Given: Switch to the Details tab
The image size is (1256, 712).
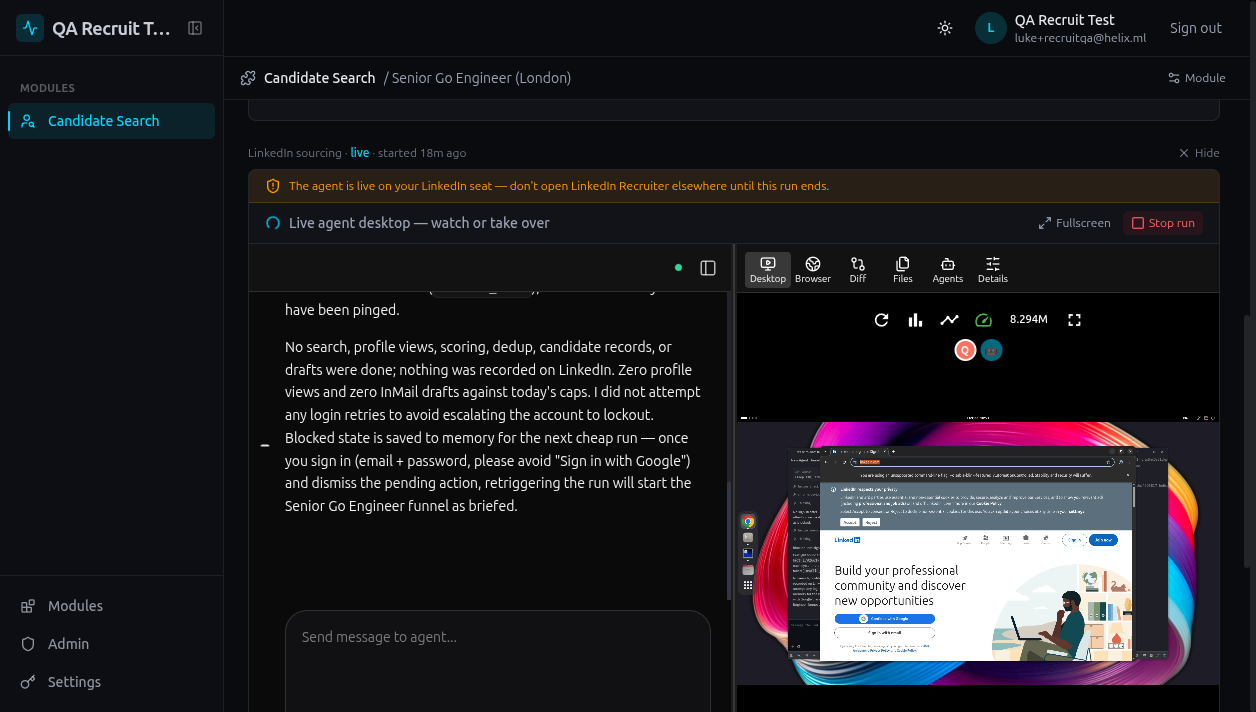Looking at the screenshot, I should coord(993,269).
